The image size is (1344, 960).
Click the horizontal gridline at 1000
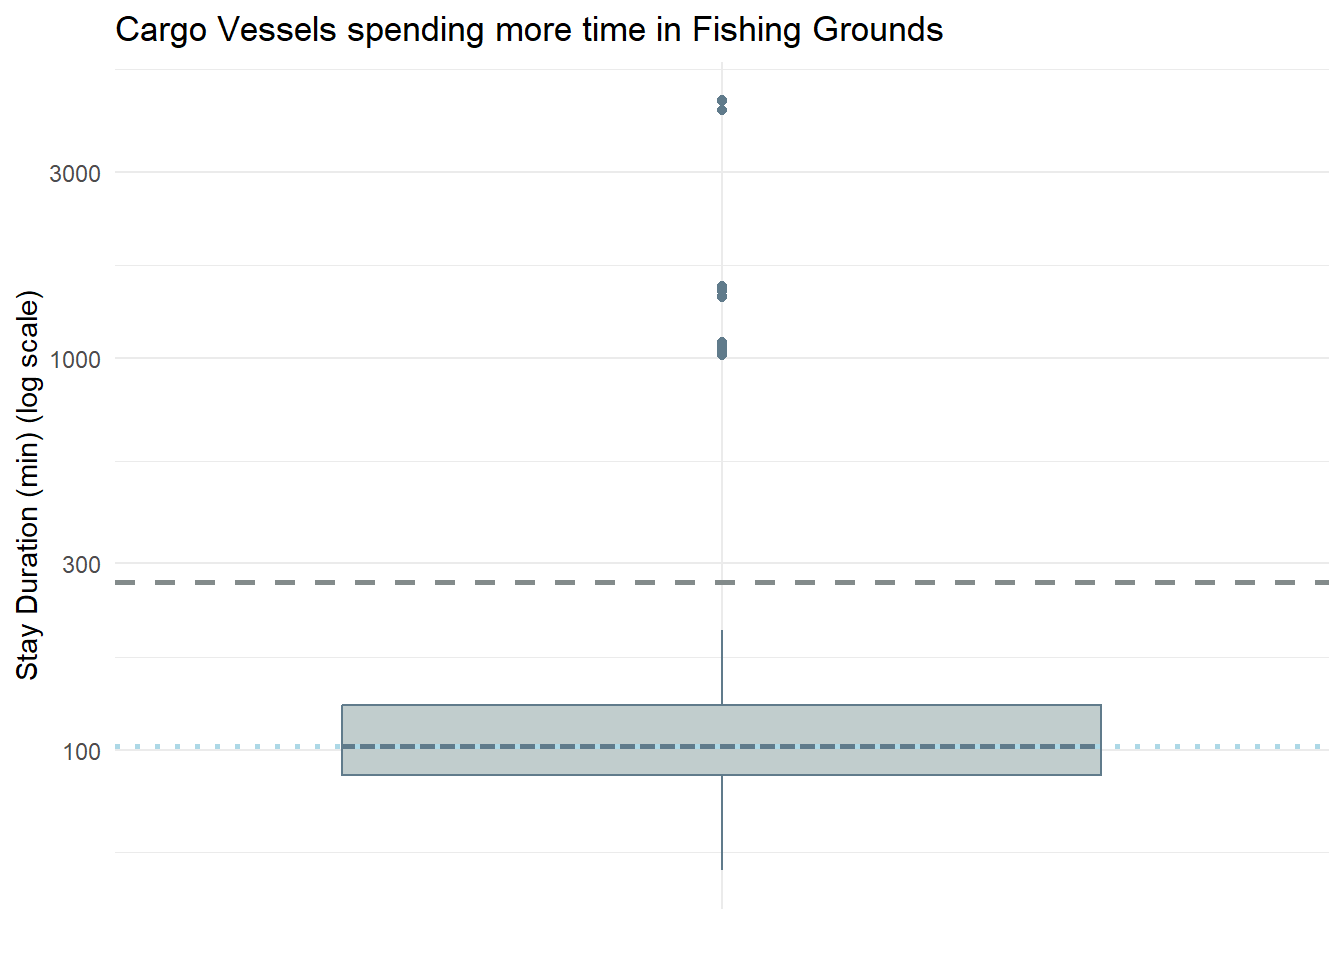coord(400,358)
